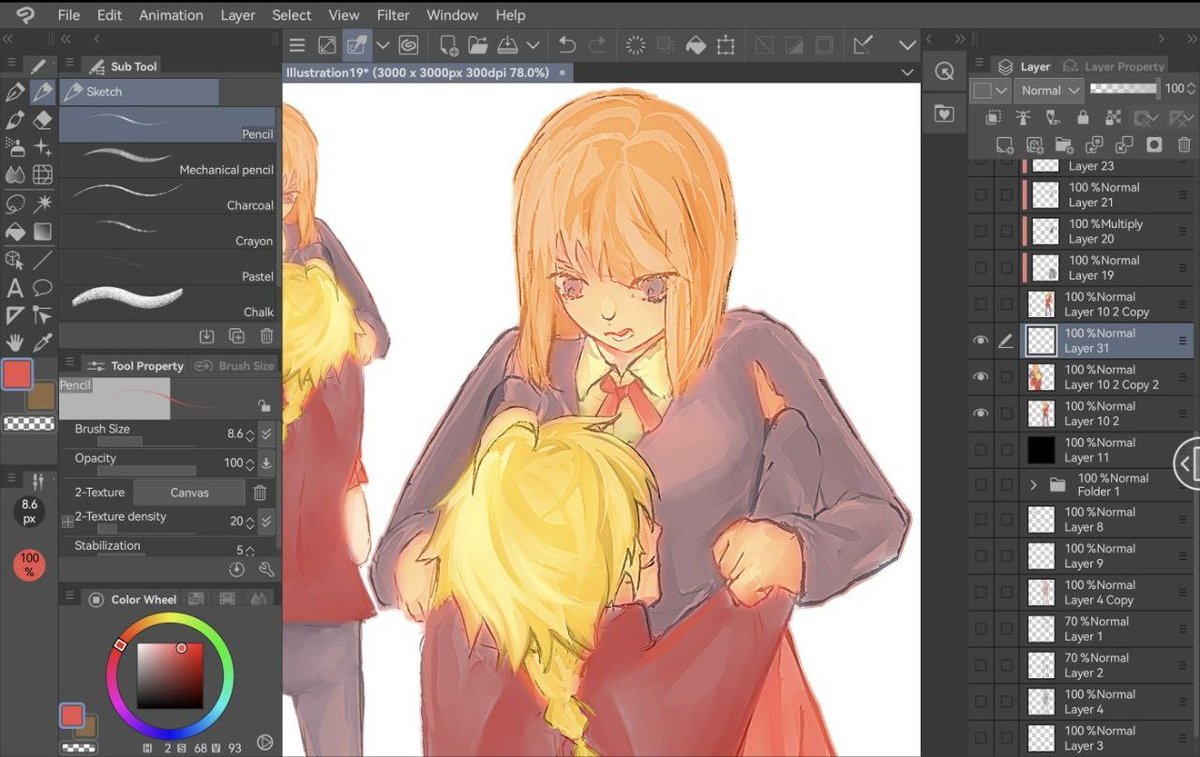The width and height of the screenshot is (1200, 757).
Task: Switch to the Layer Property tab
Action: pyautogui.click(x=1114, y=66)
